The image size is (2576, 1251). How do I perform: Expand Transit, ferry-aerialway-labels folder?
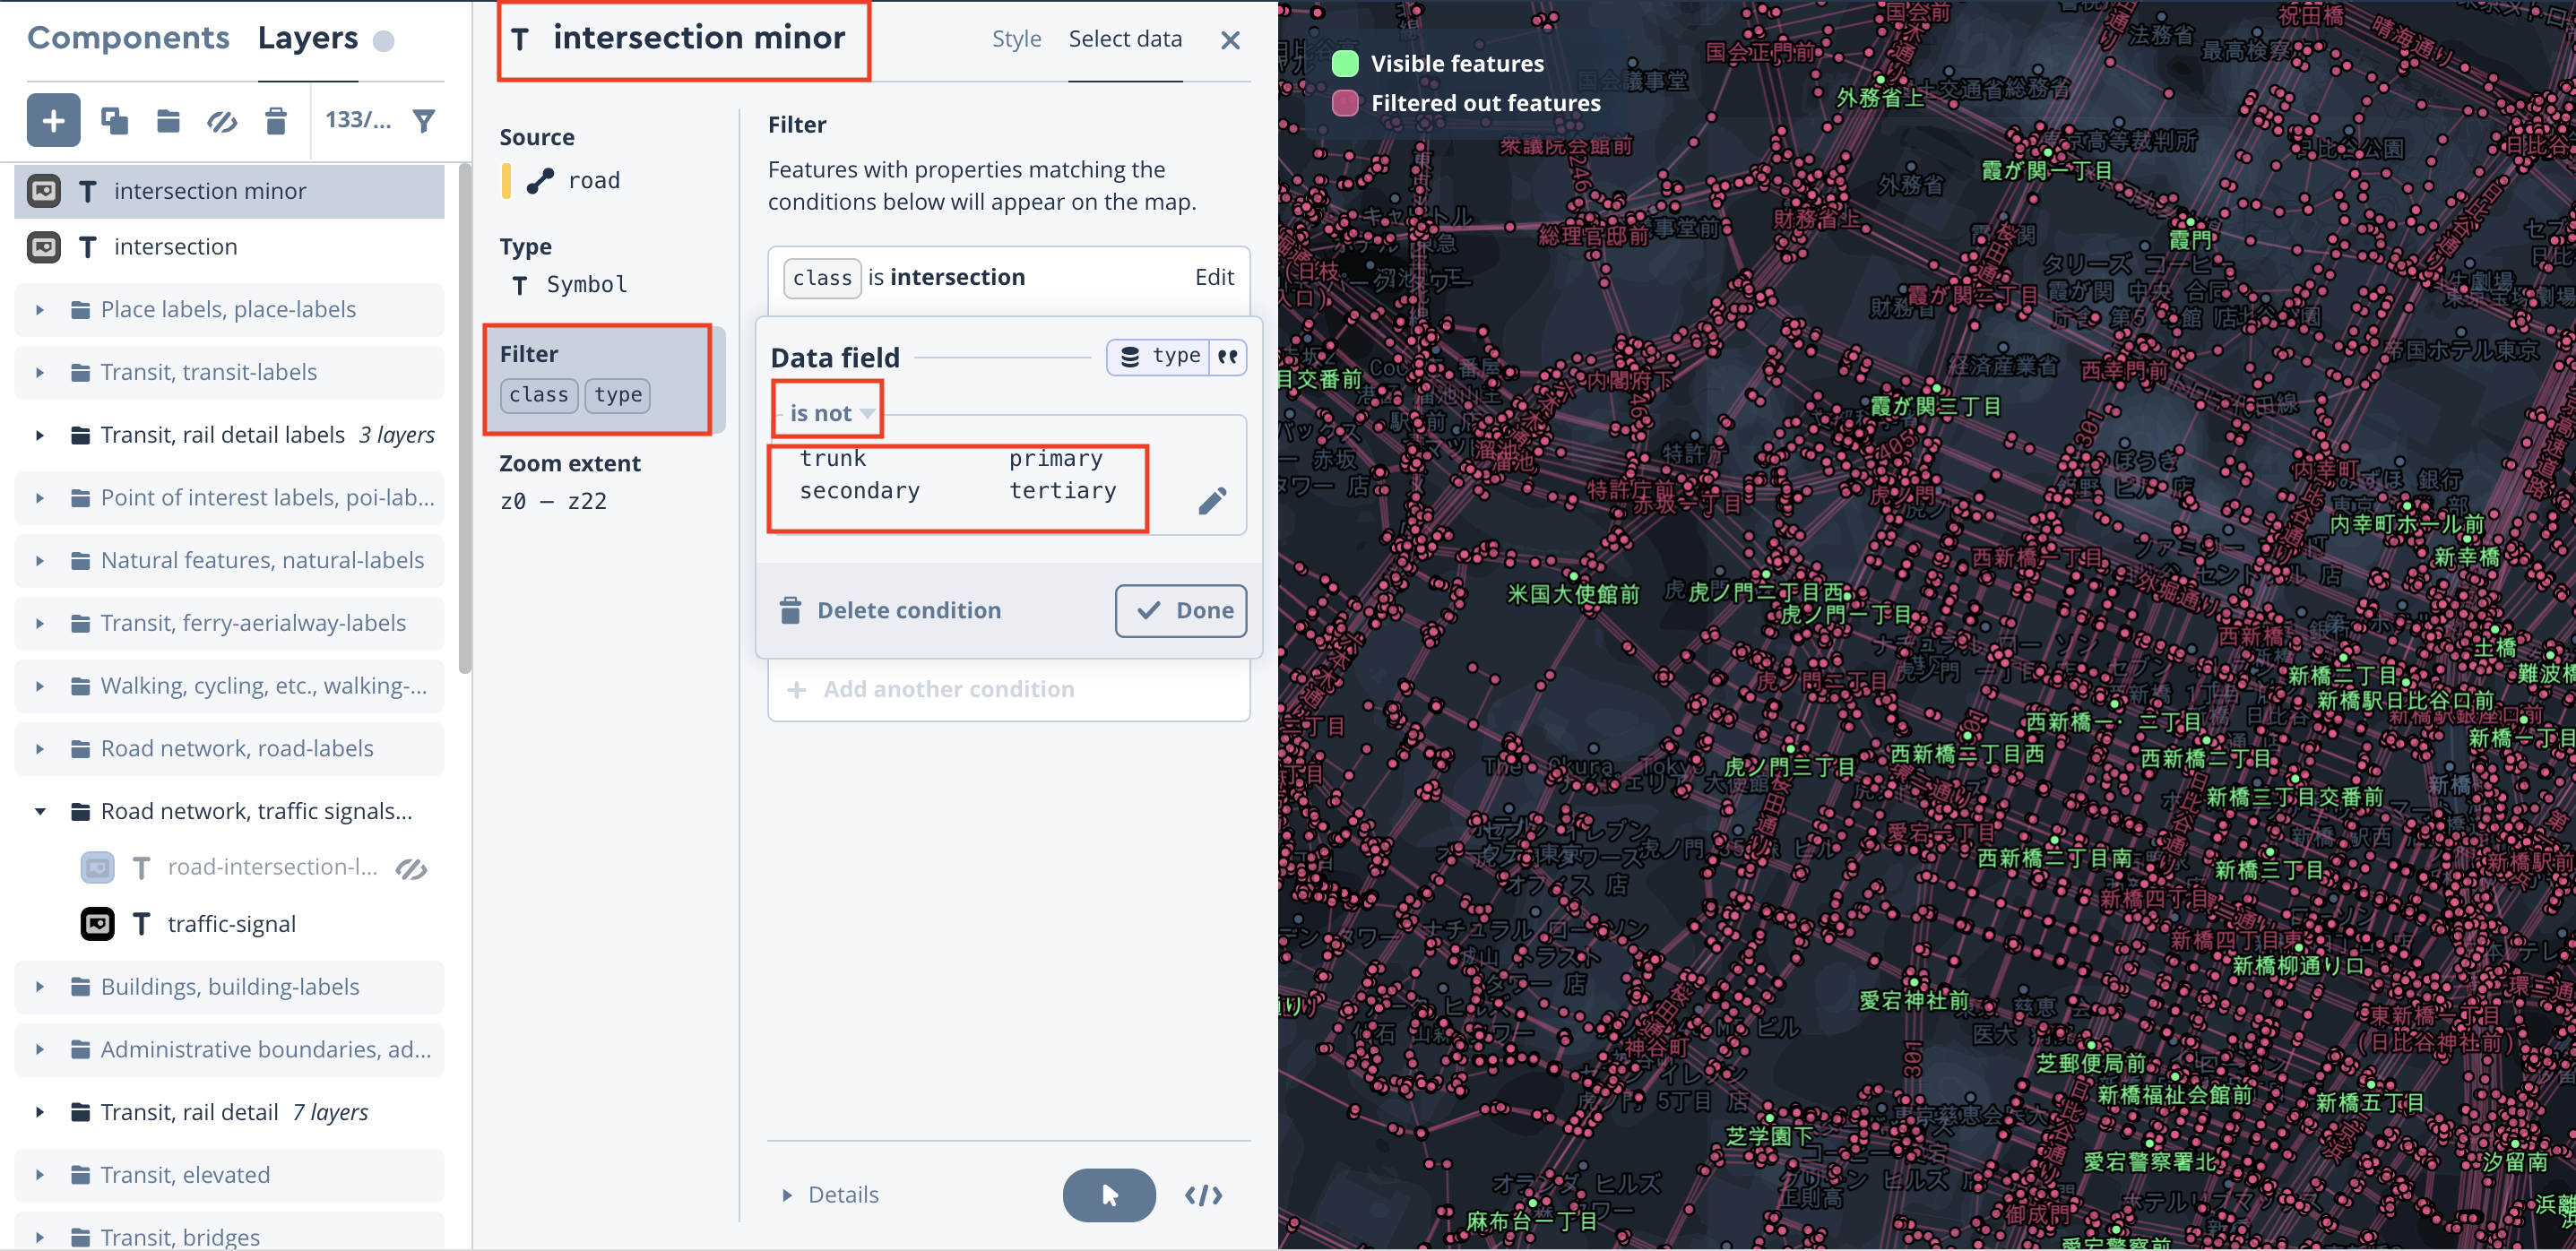pos(40,624)
